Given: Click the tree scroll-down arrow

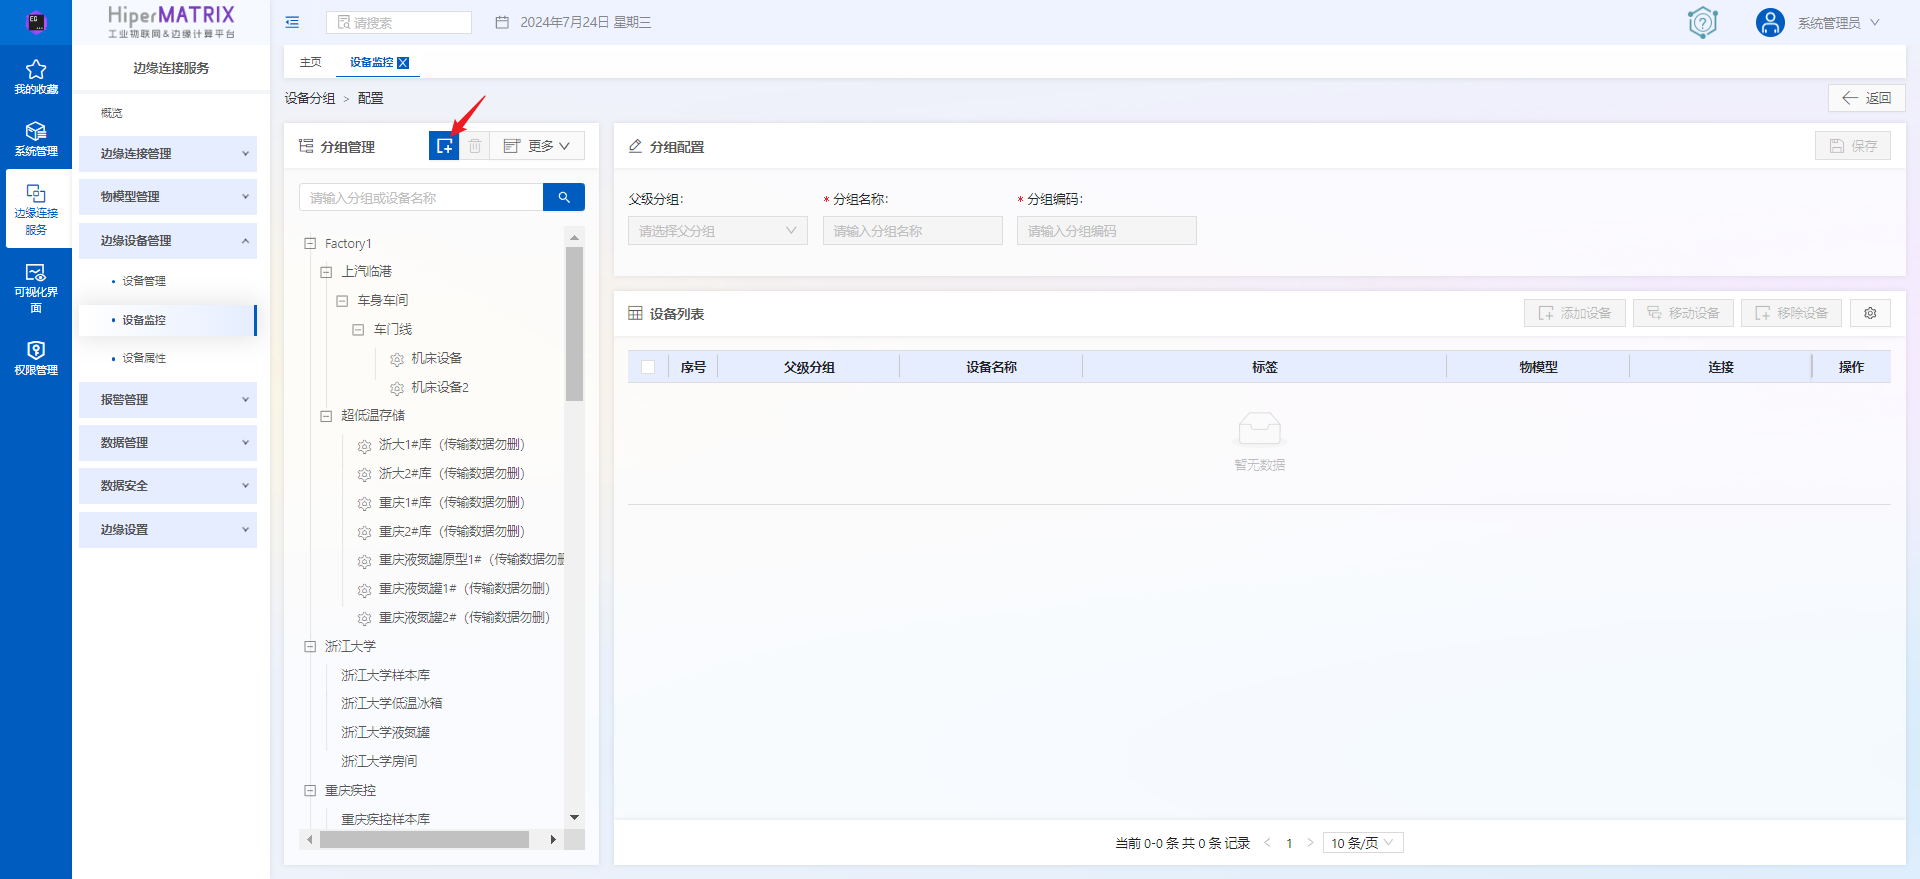Looking at the screenshot, I should [x=574, y=818].
